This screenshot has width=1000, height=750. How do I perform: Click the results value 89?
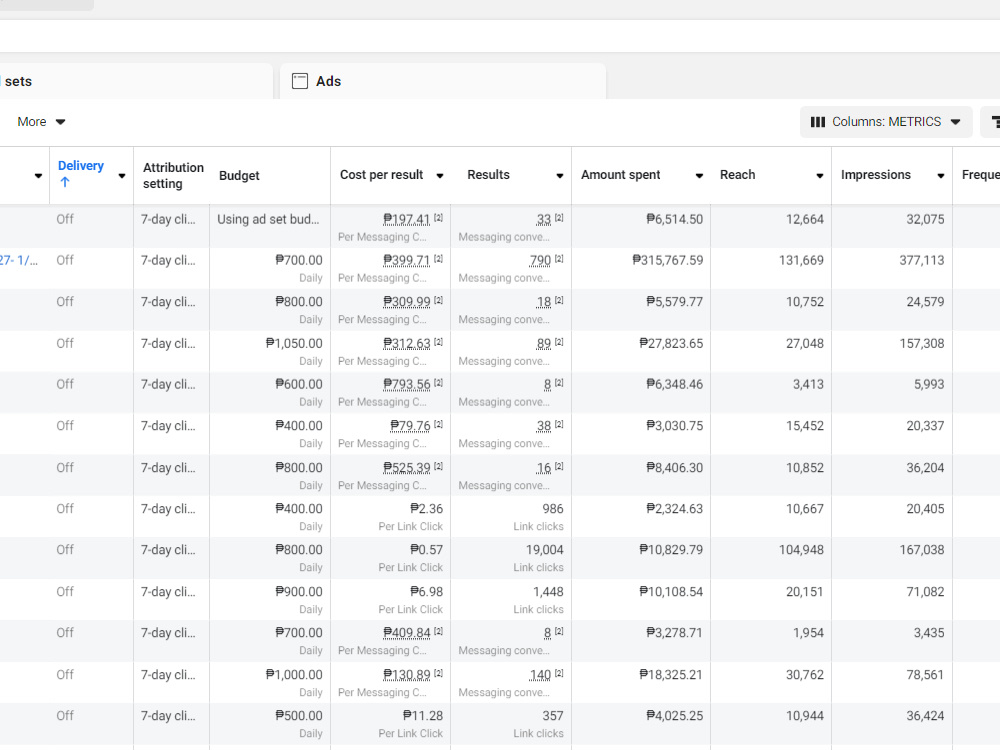click(543, 343)
